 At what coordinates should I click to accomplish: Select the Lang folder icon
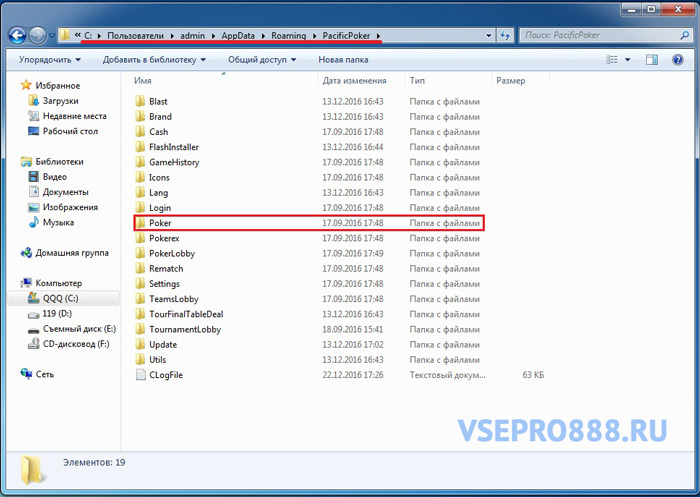(140, 192)
